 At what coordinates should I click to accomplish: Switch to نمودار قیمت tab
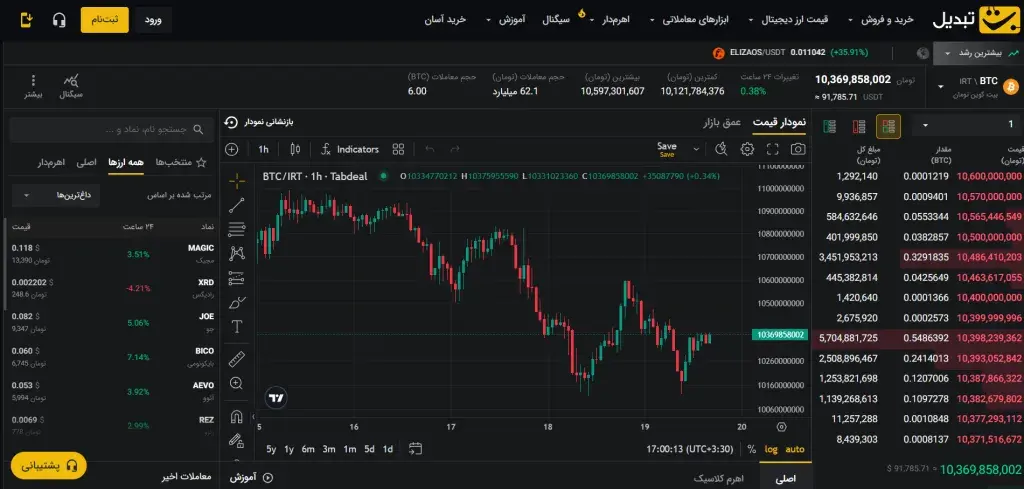[x=779, y=122]
